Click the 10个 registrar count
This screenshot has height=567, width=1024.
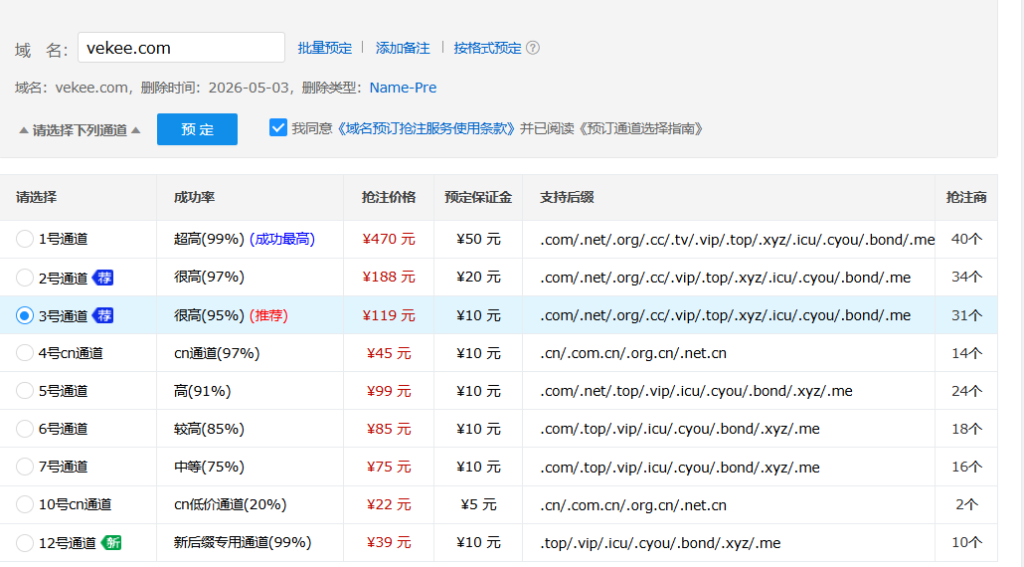pyautogui.click(x=966, y=543)
